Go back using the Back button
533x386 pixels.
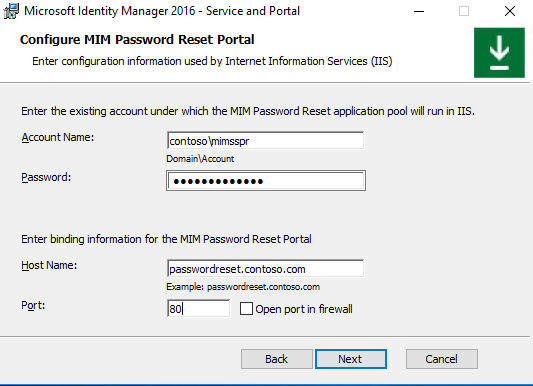pyautogui.click(x=277, y=359)
